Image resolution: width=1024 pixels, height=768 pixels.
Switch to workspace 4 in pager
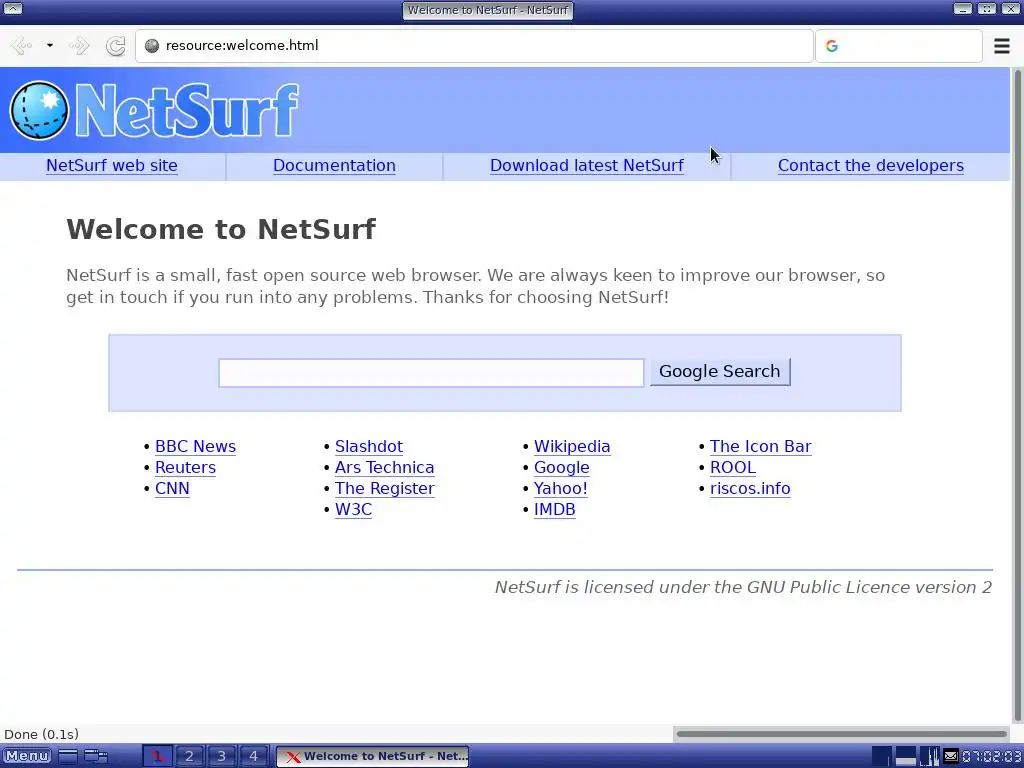pos(253,756)
